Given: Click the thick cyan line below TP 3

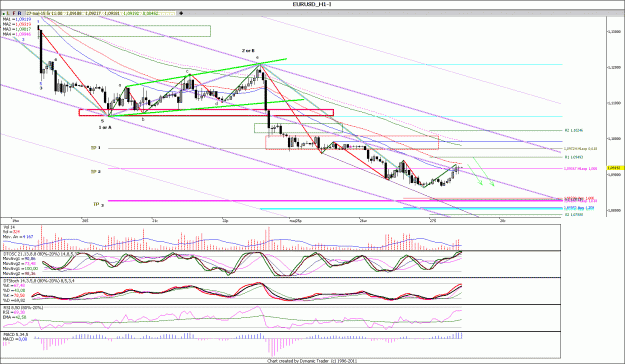Looking at the screenshot, I should 411,209.
